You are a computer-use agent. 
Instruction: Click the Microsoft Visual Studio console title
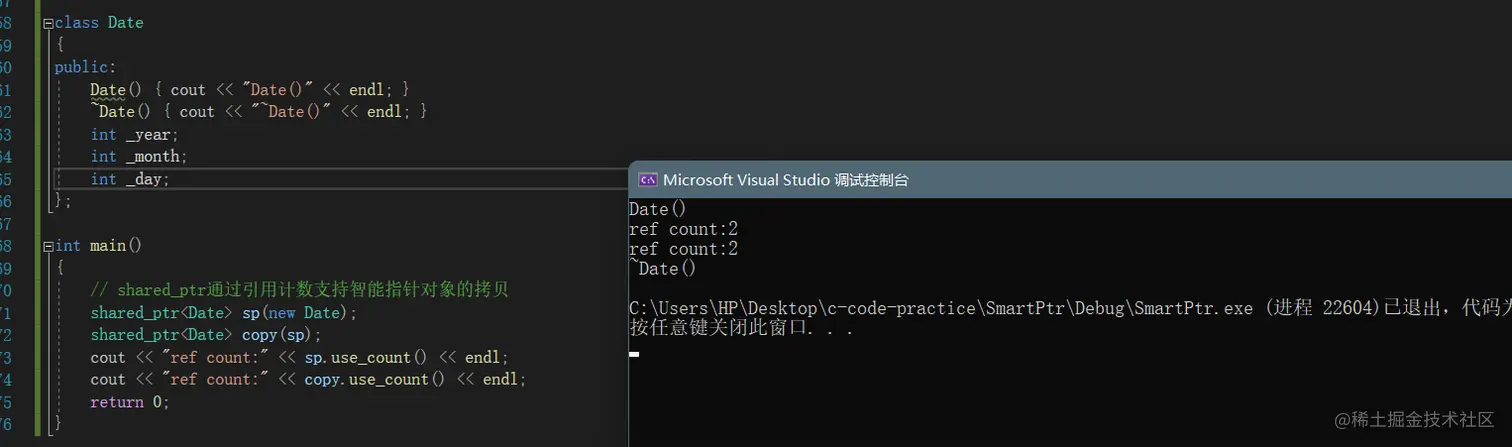[786, 180]
